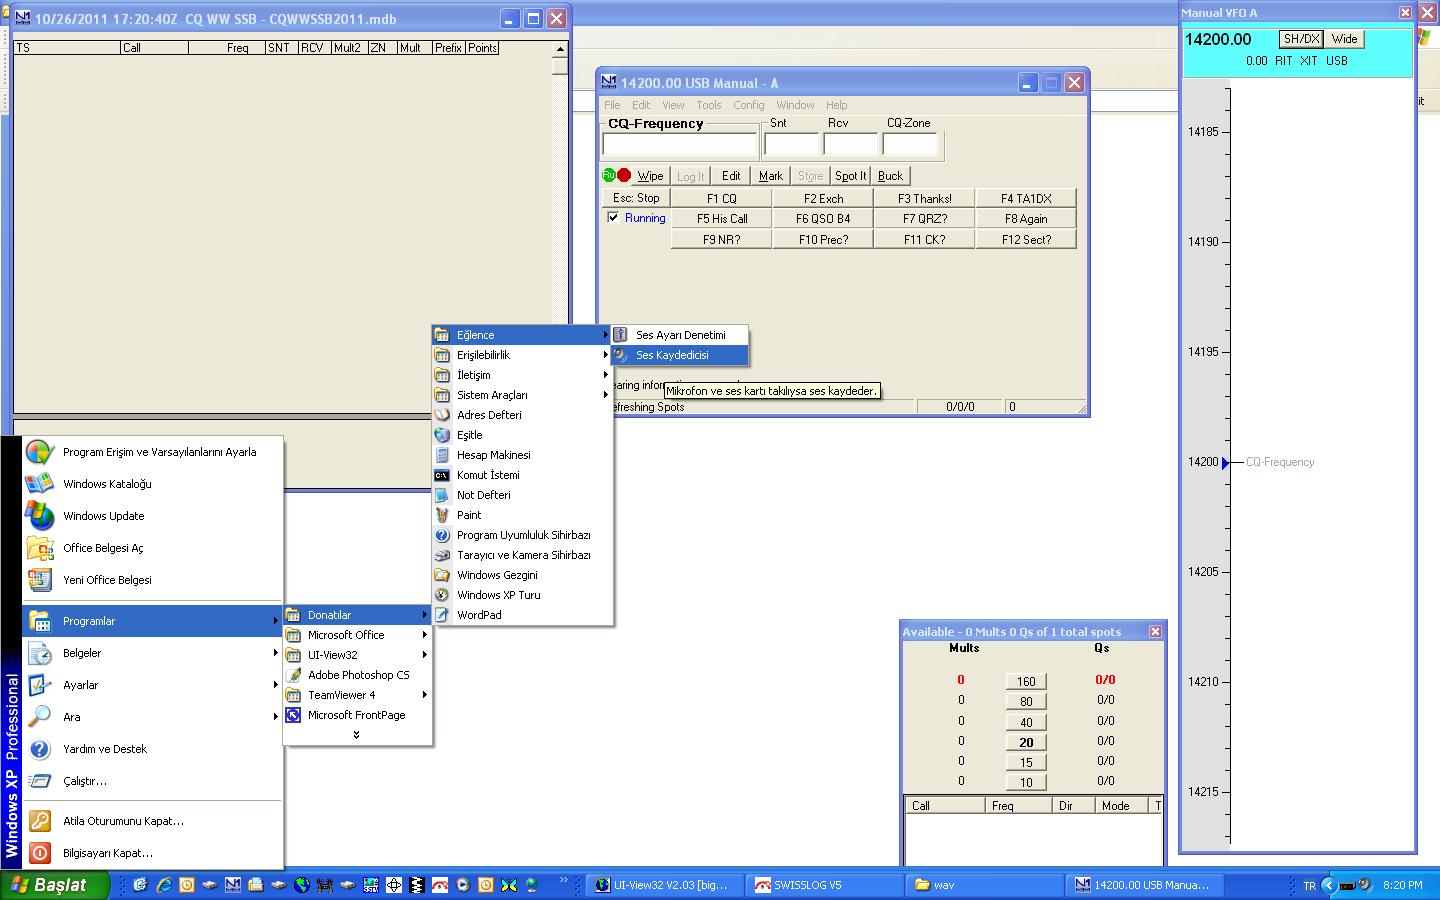Image resolution: width=1440 pixels, height=900 pixels.
Task: Open the Tools menu
Action: [708, 105]
